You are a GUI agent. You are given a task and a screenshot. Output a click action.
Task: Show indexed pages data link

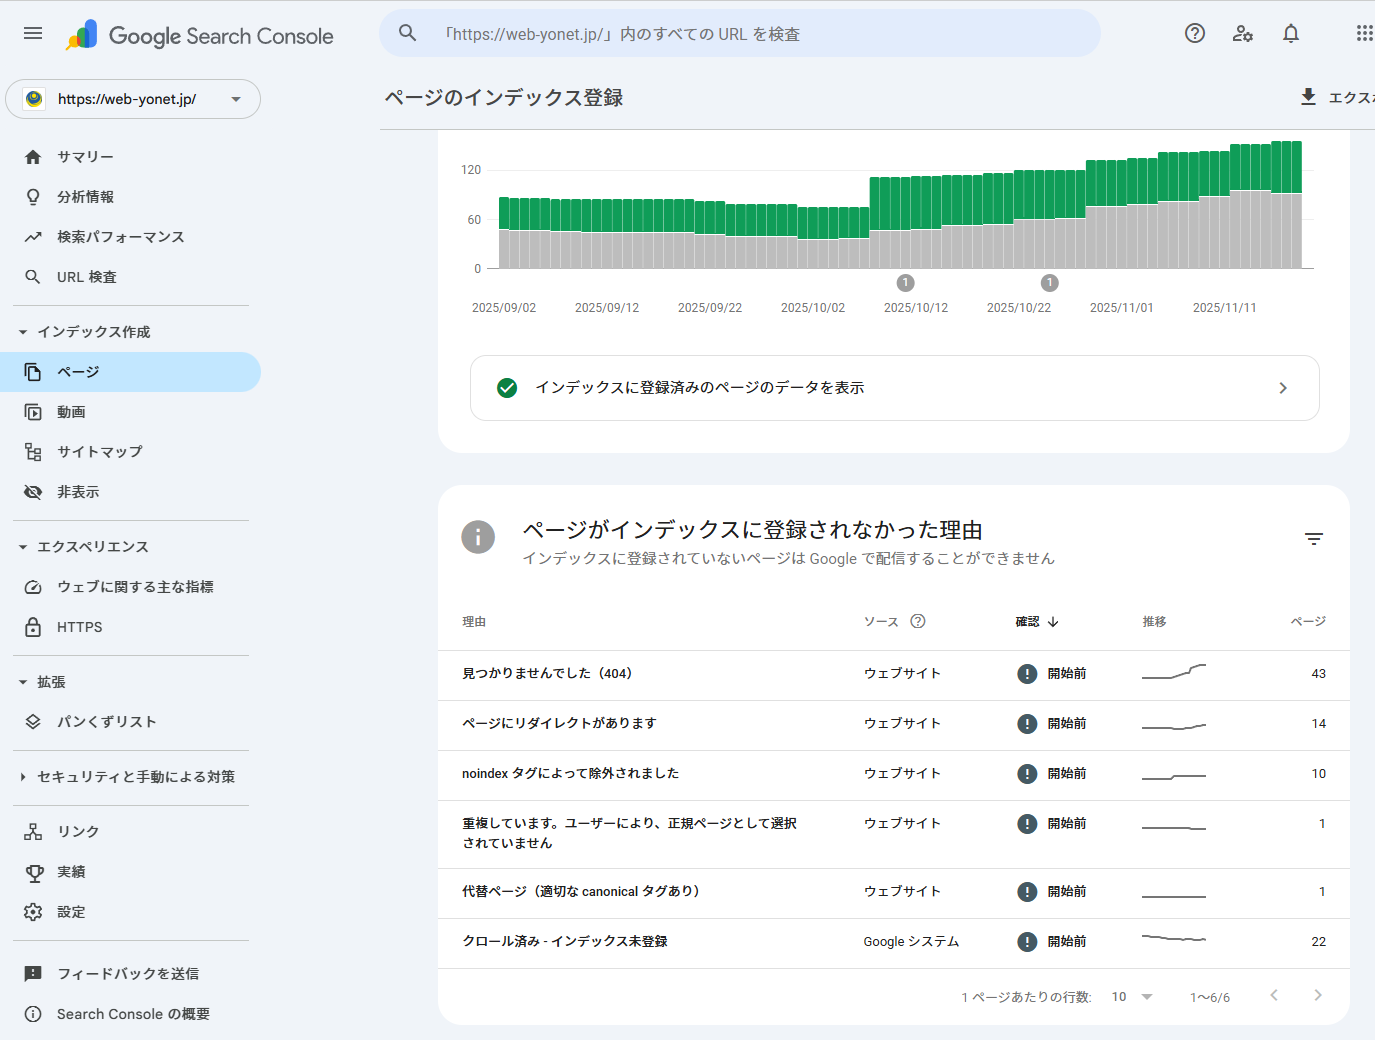(x=894, y=388)
